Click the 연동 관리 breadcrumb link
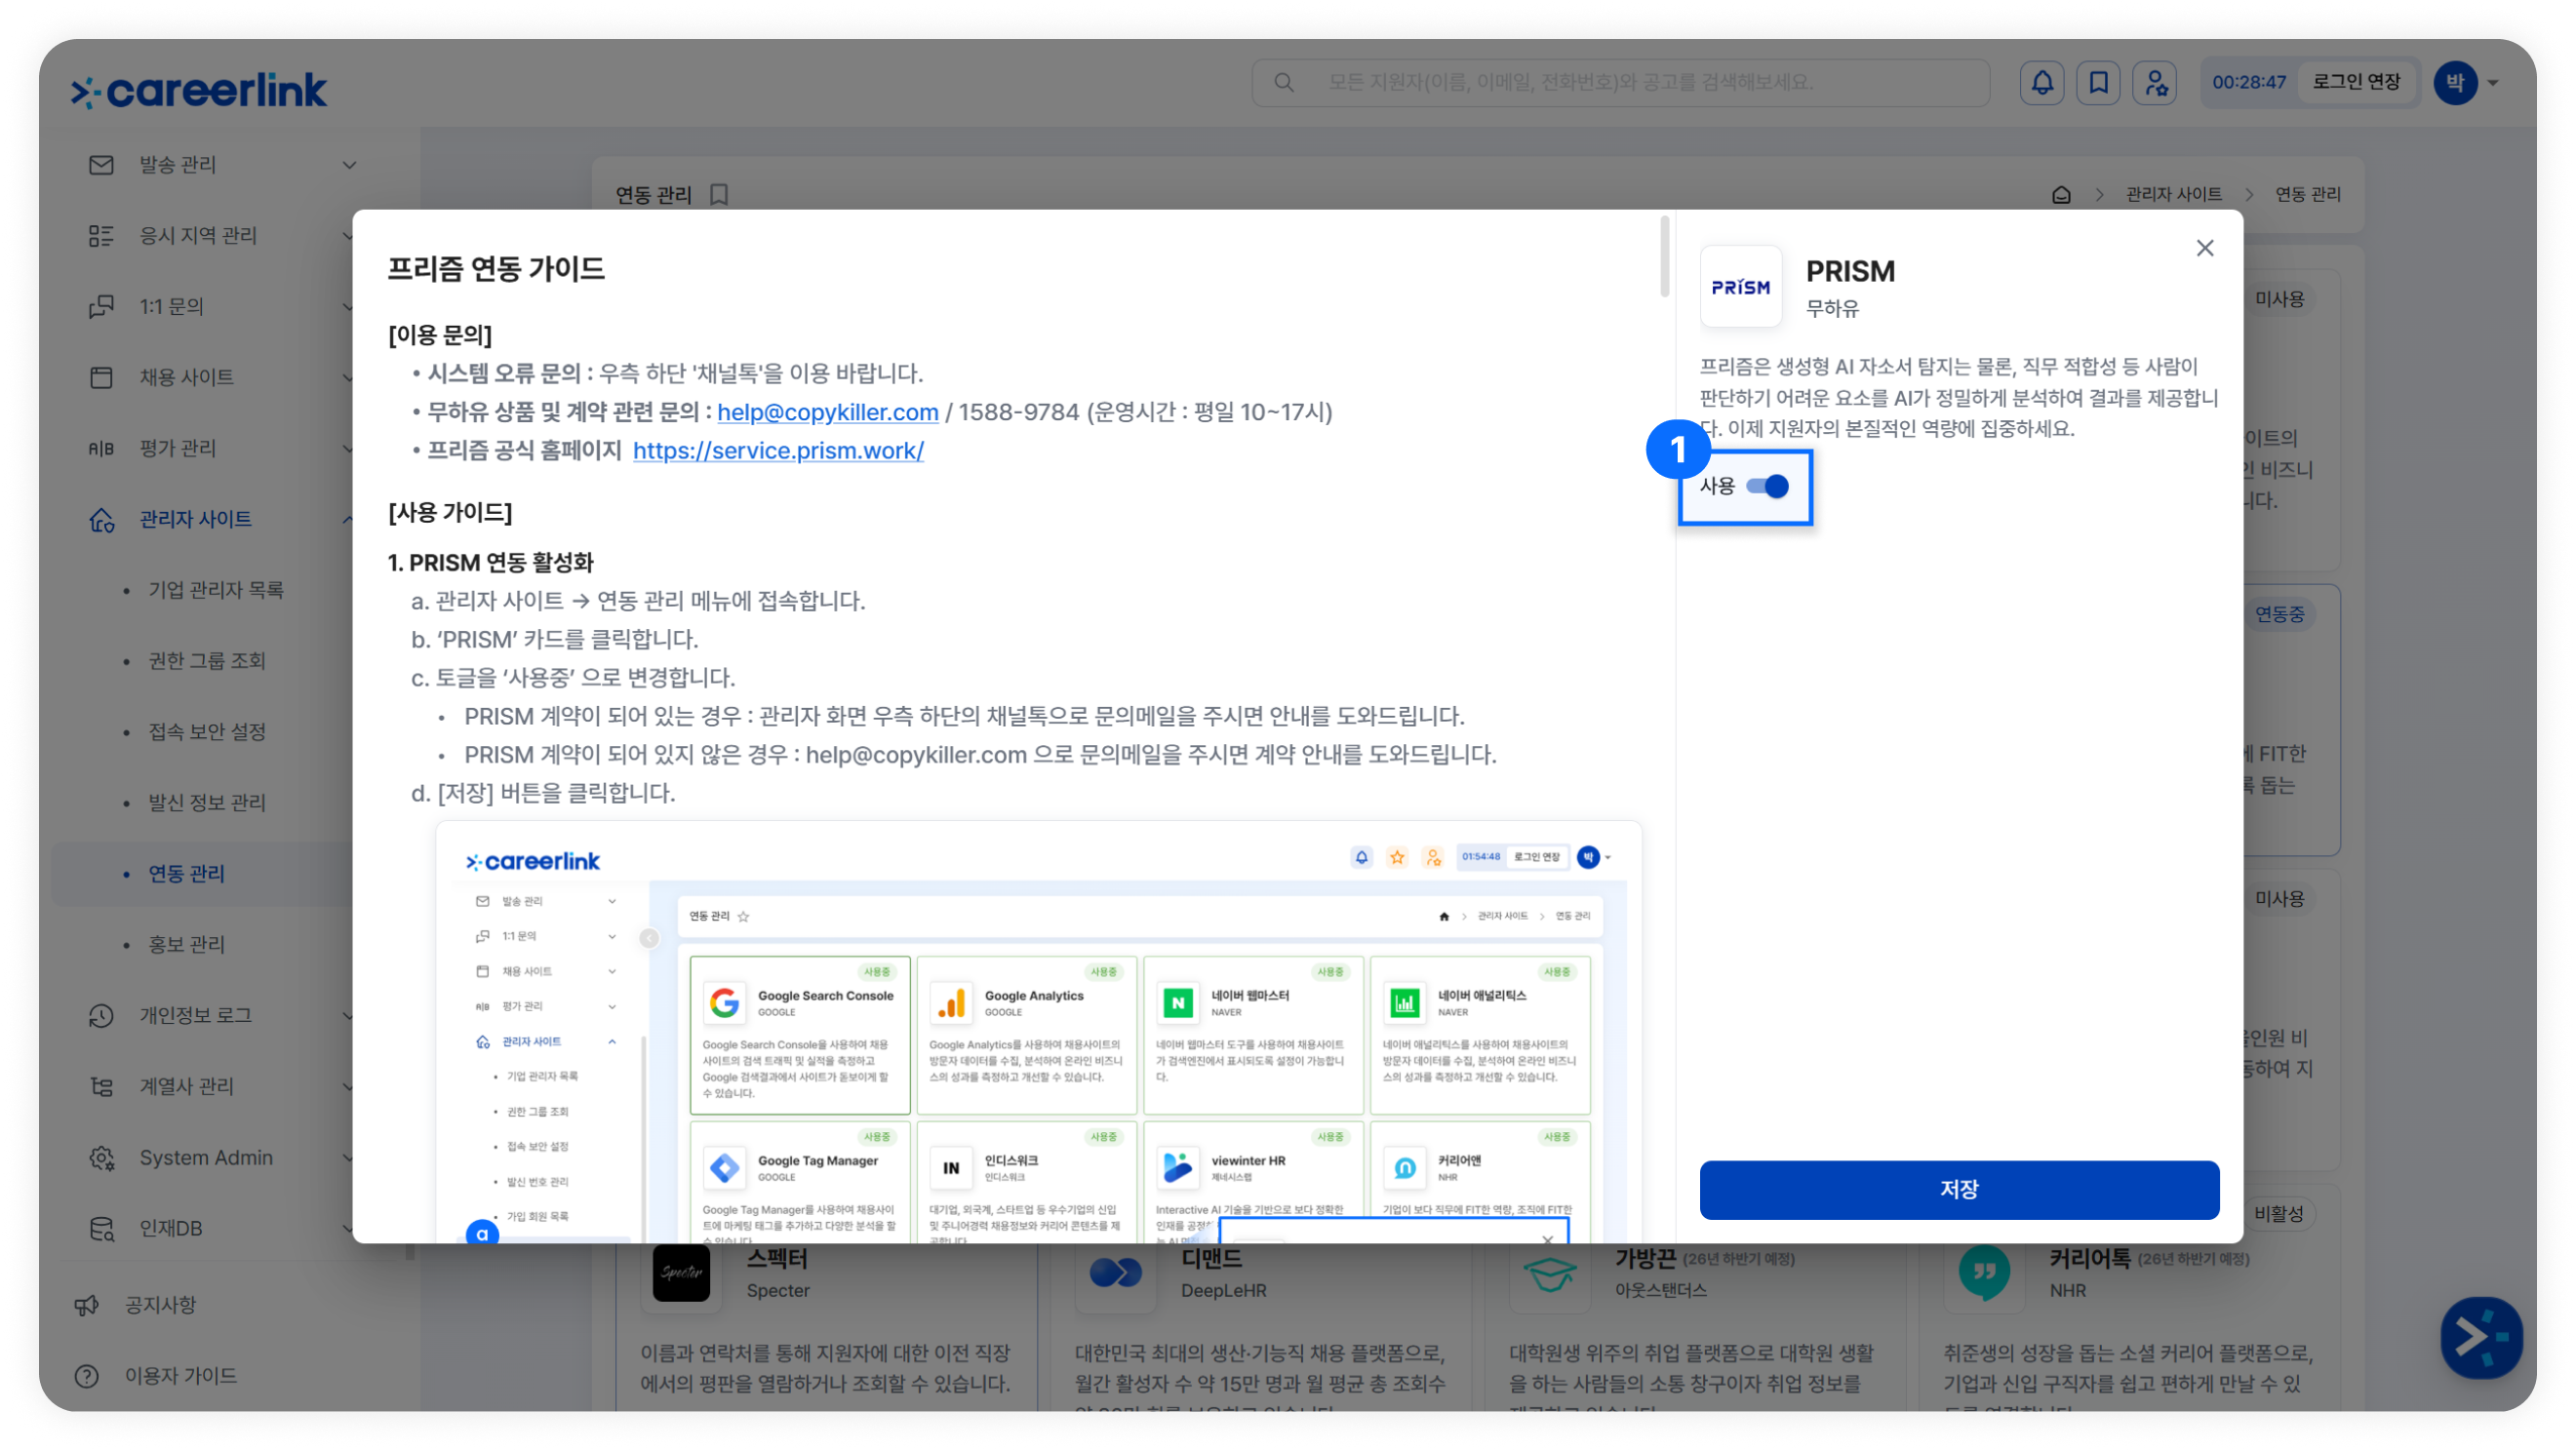The width and height of the screenshot is (2576, 1451). tap(2307, 194)
